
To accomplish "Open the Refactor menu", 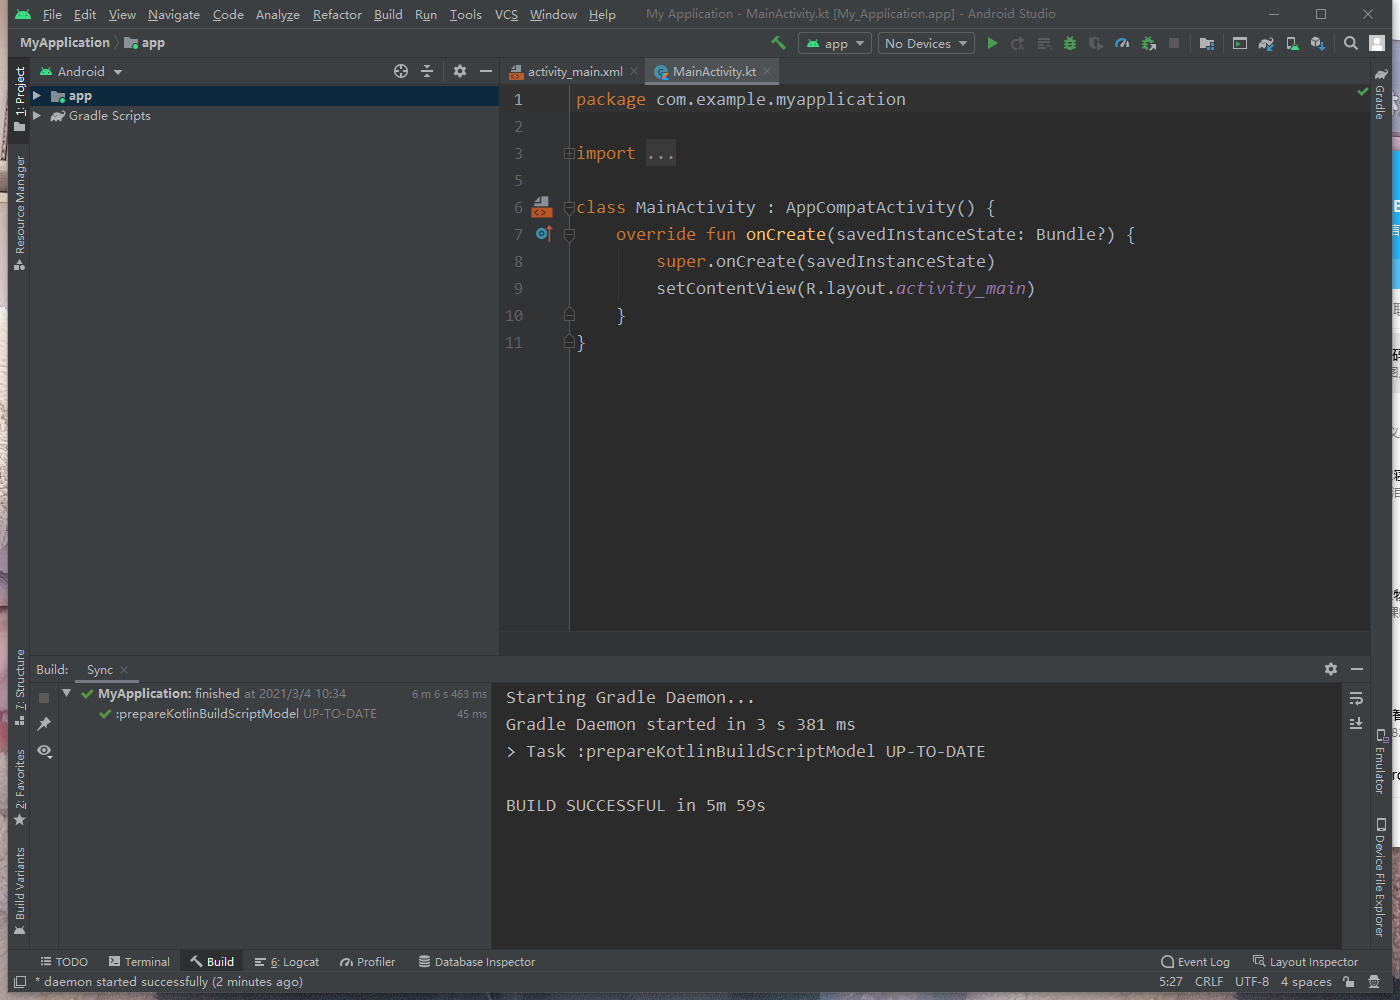I will point(337,14).
